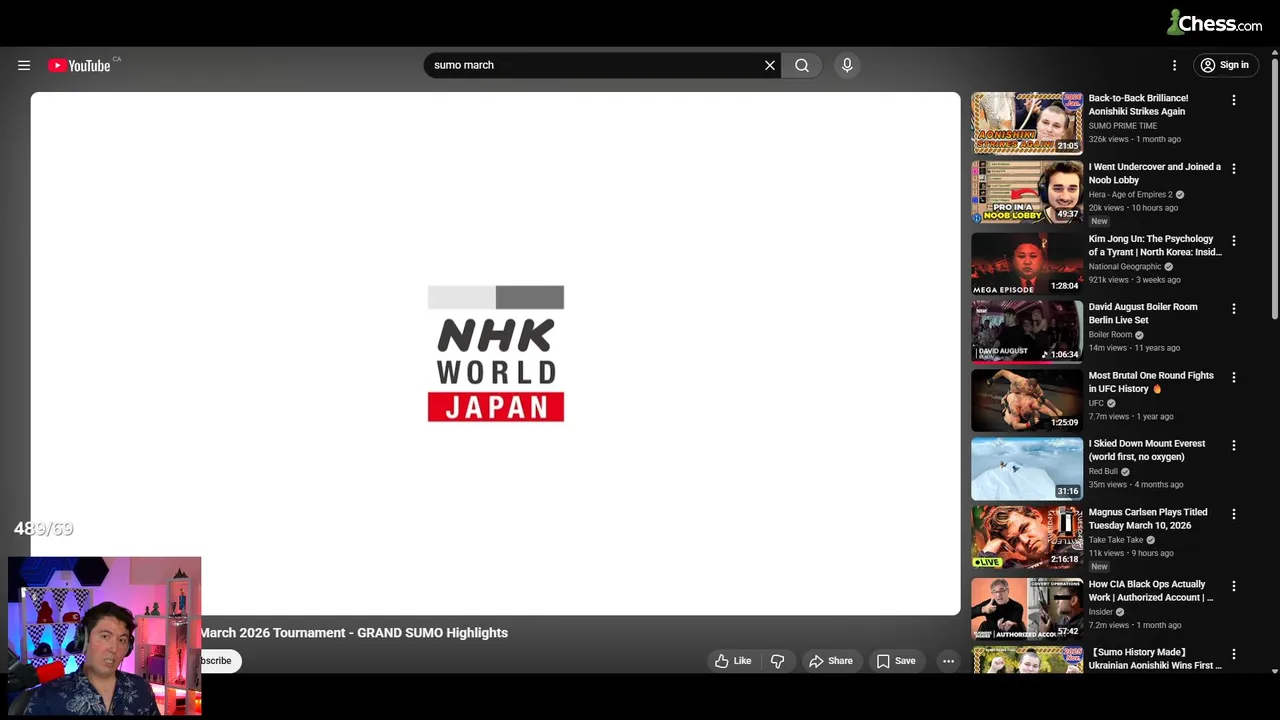The height and width of the screenshot is (720, 1280).
Task: Open 'Most Brutal One Round Fights' thumbnail
Action: (1027, 401)
